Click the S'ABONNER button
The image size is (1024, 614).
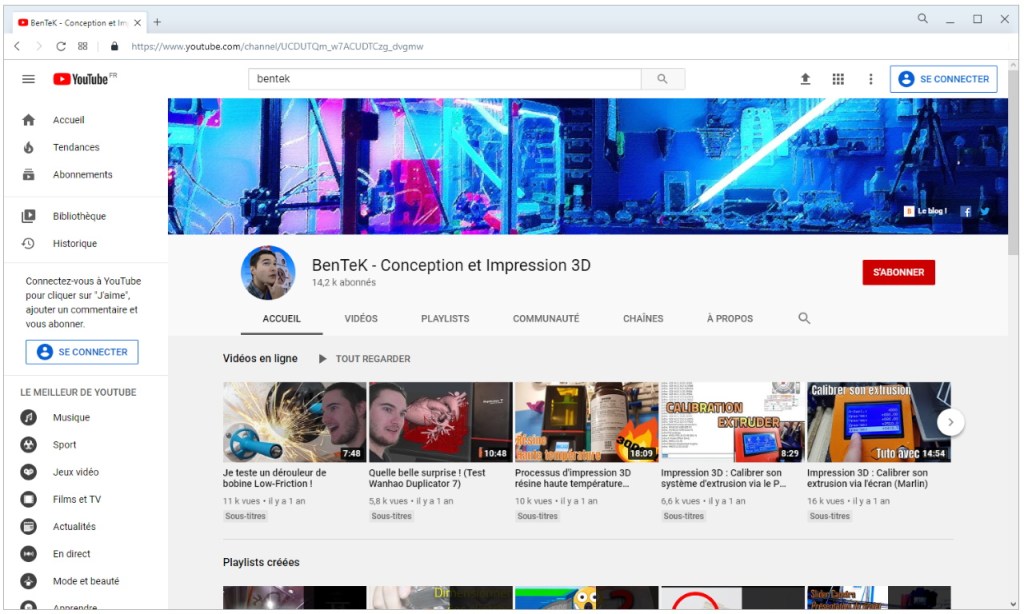pos(898,272)
